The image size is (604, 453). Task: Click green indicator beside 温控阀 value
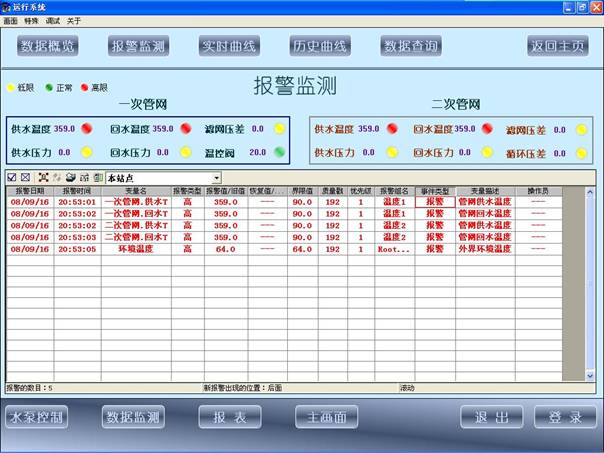coord(280,152)
